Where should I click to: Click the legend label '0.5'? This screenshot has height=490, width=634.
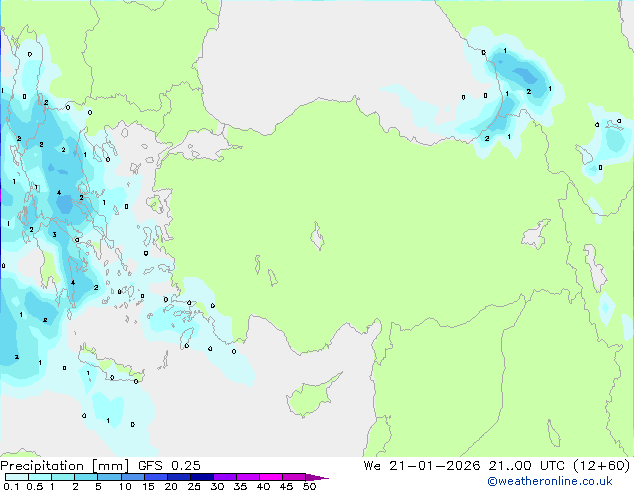(x=34, y=486)
